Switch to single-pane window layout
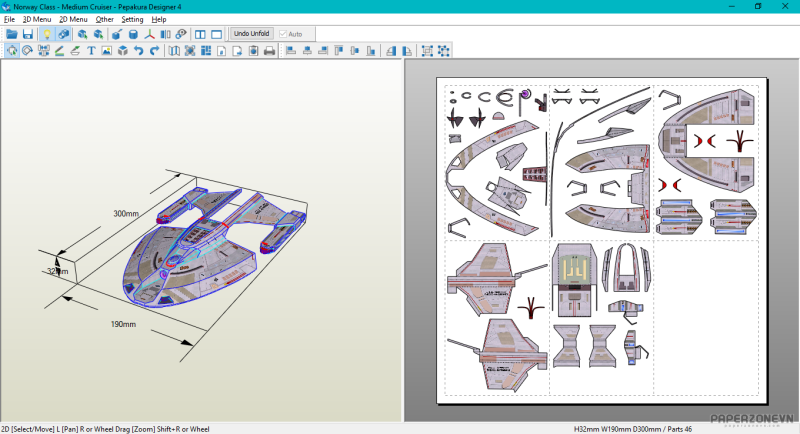 216,34
